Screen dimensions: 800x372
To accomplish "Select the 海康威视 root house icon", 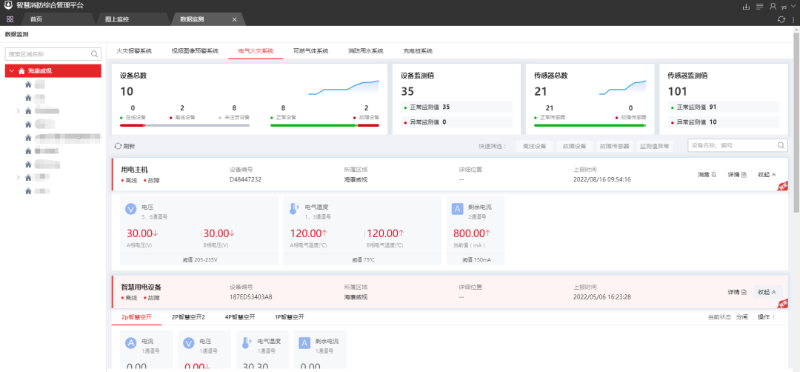I will coord(21,71).
